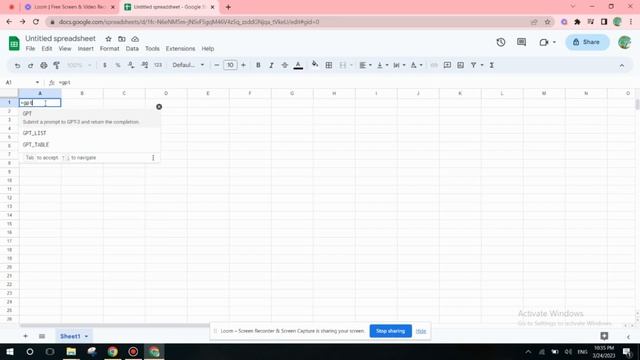640x360 pixels.
Task: Insert a comment via toolbar icon
Action: point(447,65)
